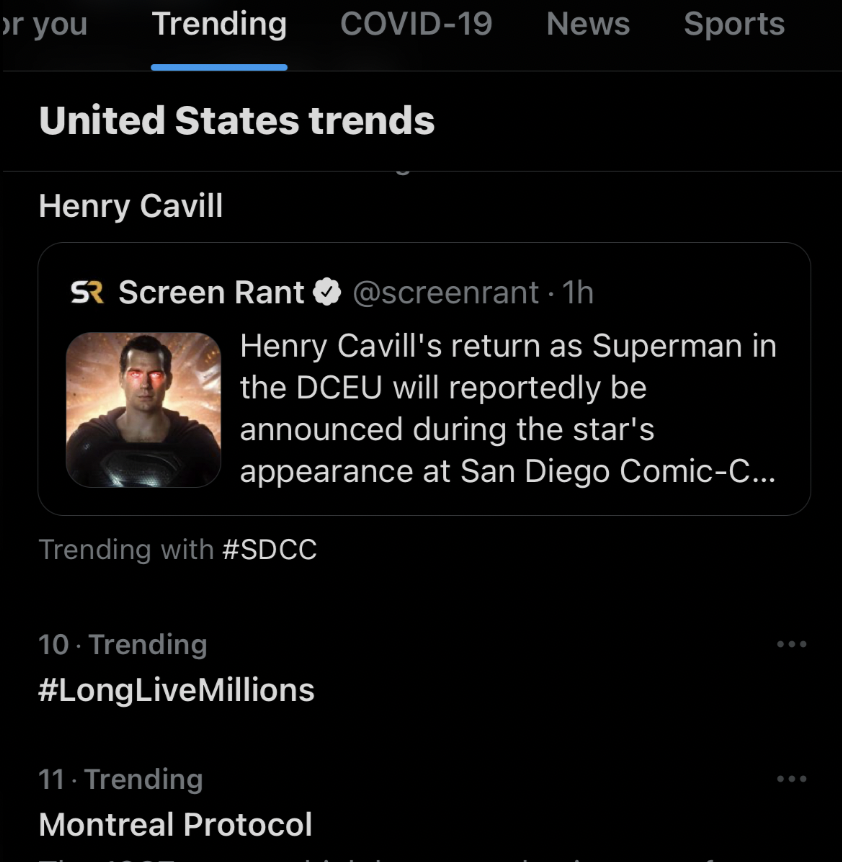
Task: Open the tweet about Cavill's Superman return
Action: pyautogui.click(x=508, y=408)
